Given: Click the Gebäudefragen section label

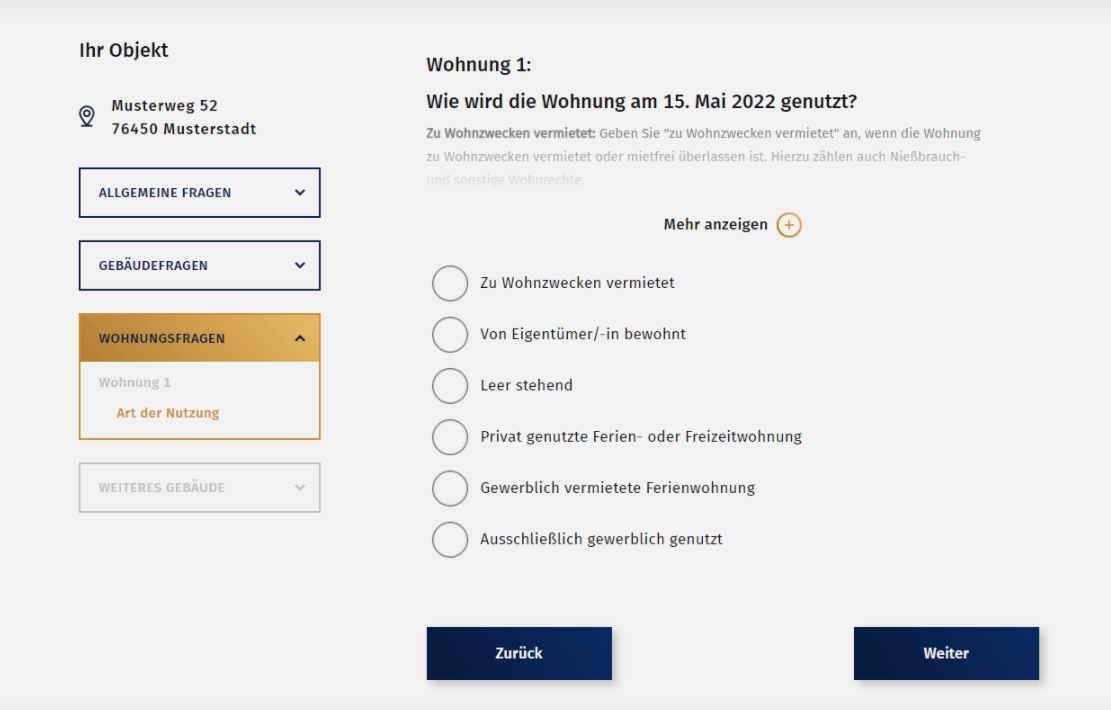Looking at the screenshot, I should tap(153, 266).
